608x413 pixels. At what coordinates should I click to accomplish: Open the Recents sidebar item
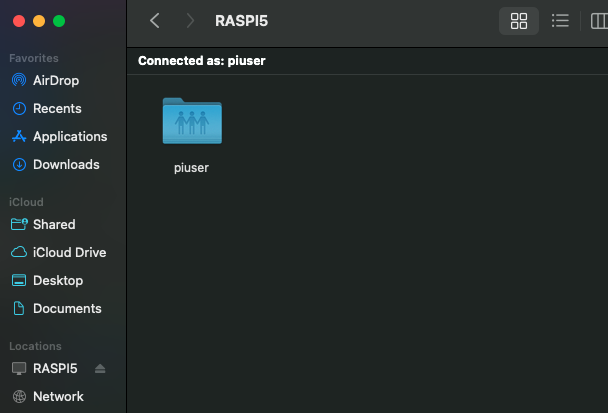tap(56, 108)
